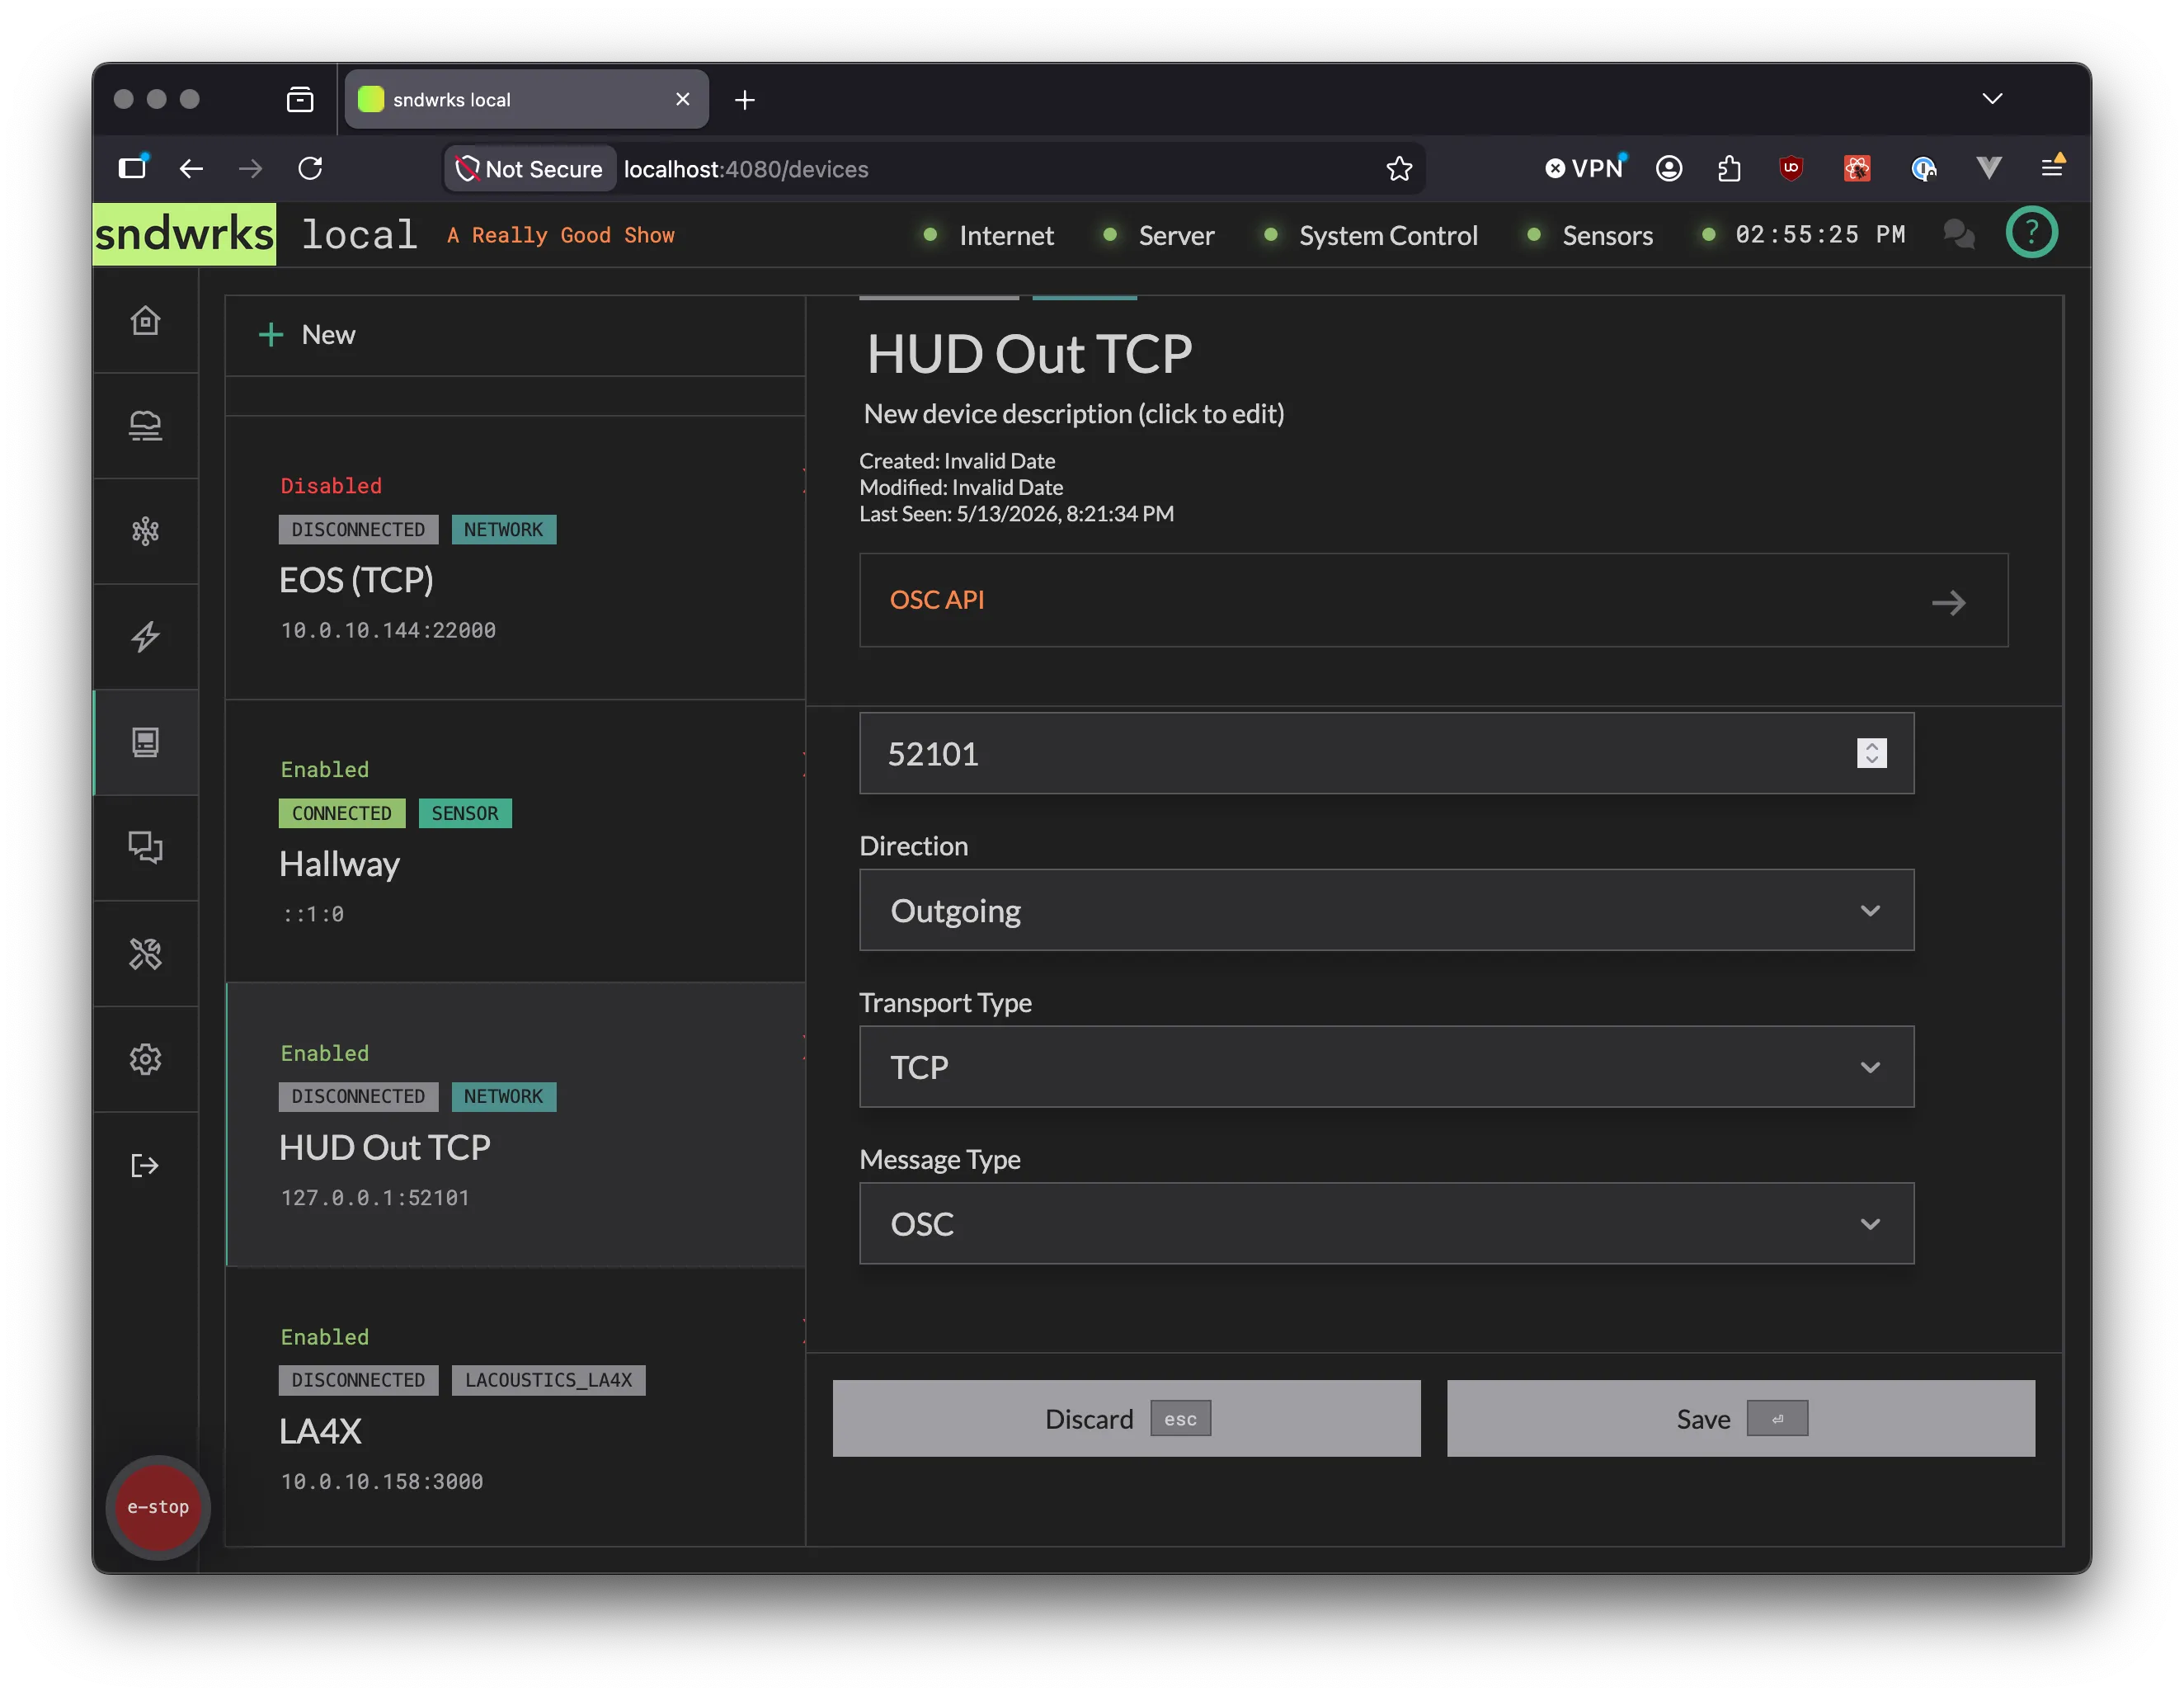Click the Server status indicator
The image size is (2184, 1696).
(1158, 235)
